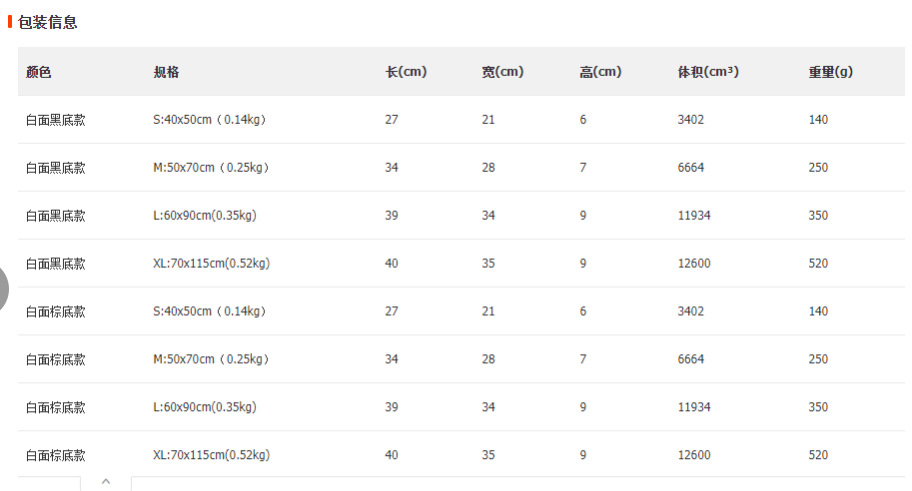Click the 宽(cm) column header
This screenshot has width=912, height=491.
coord(502,72)
